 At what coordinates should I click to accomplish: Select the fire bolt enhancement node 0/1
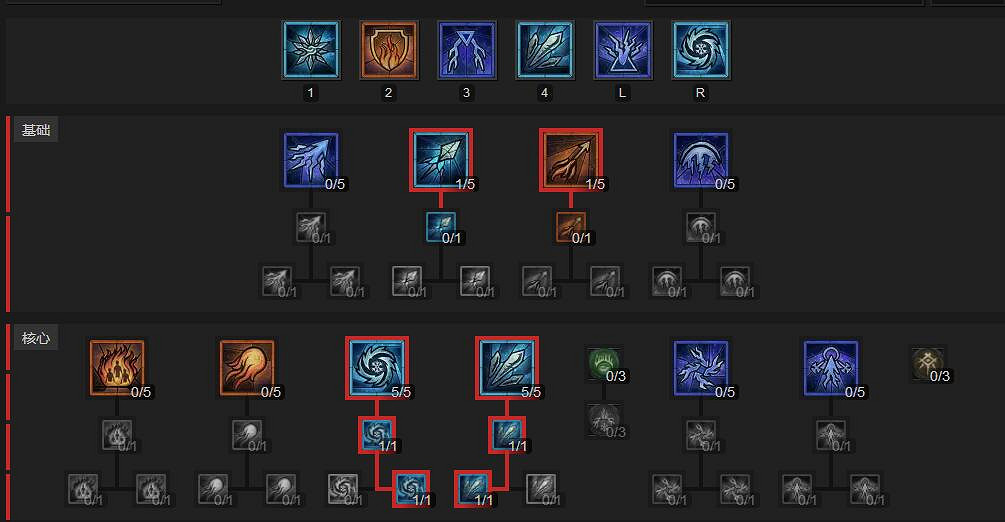click(571, 228)
